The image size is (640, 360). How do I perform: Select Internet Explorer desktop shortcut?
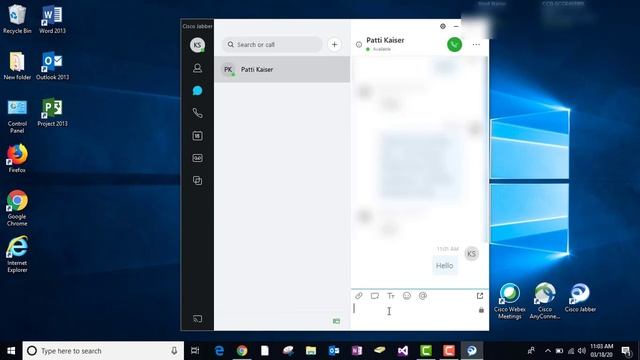(17, 254)
